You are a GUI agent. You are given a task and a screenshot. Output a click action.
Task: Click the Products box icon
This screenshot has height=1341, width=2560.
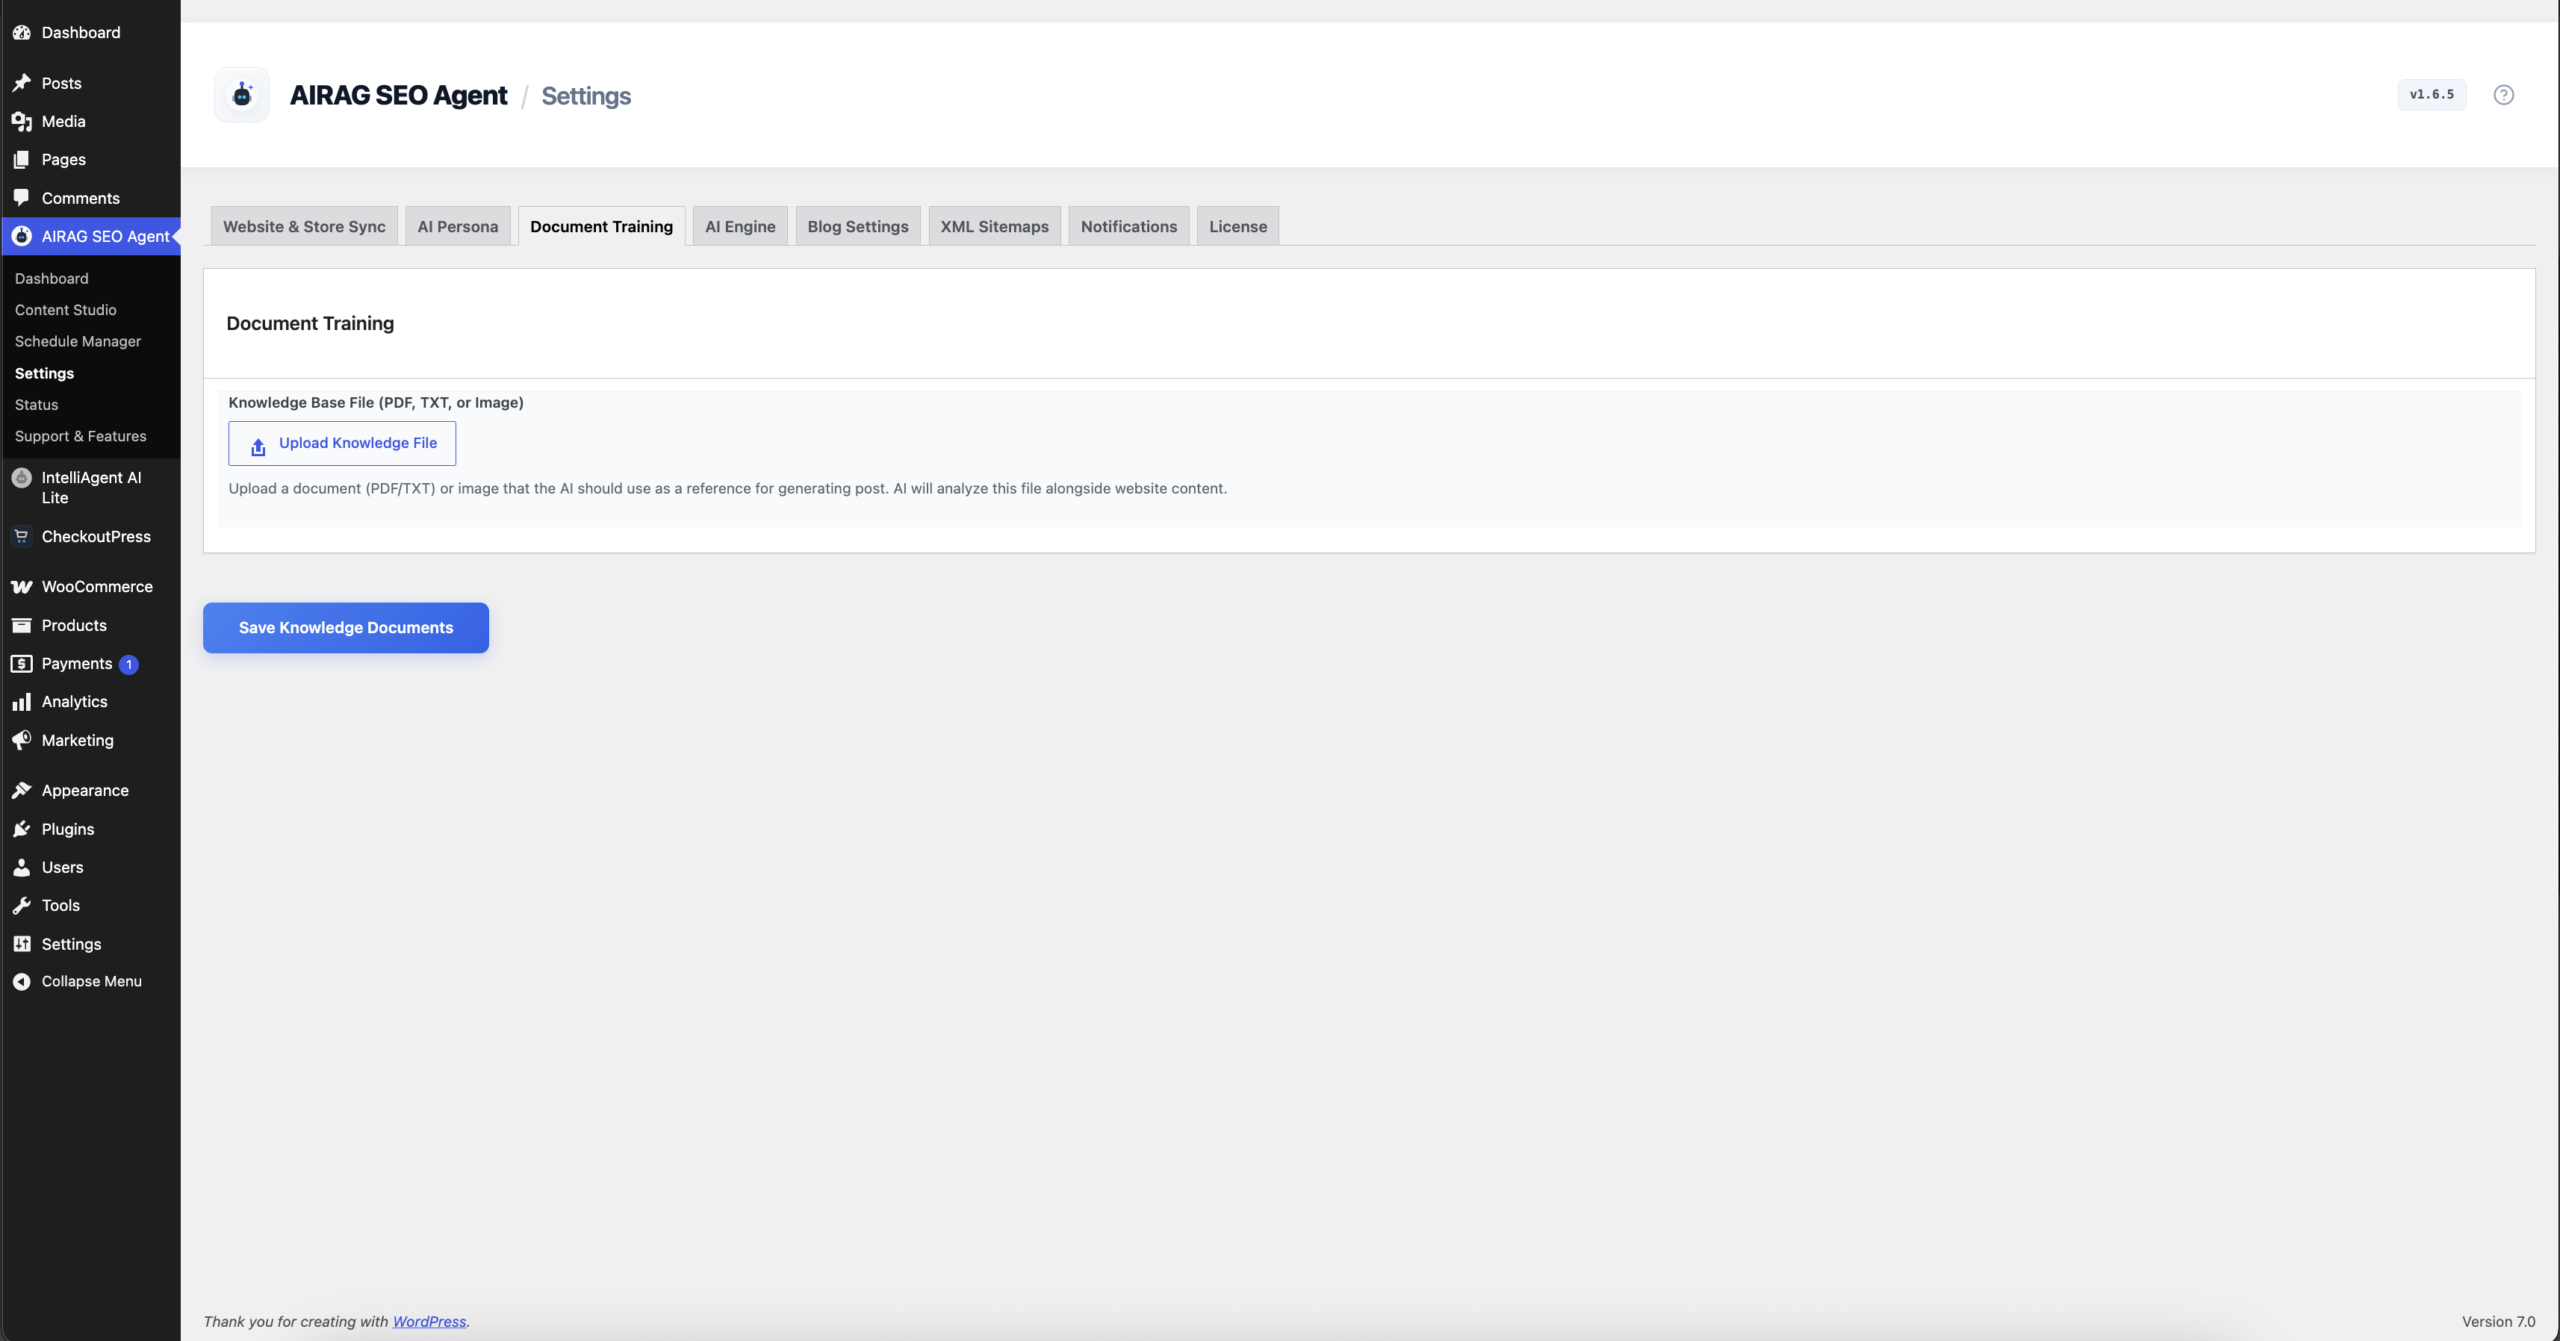pyautogui.click(x=21, y=626)
